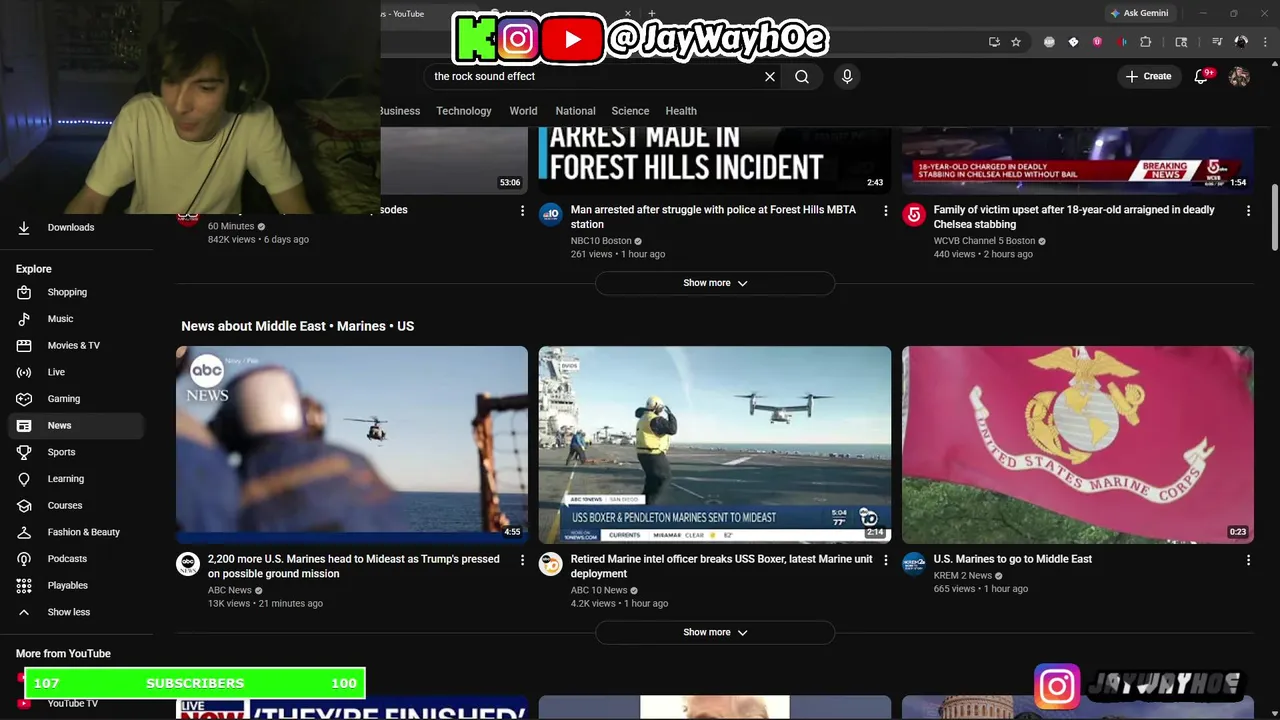Switch to the National tab
This screenshot has width=1280, height=720.
click(575, 111)
